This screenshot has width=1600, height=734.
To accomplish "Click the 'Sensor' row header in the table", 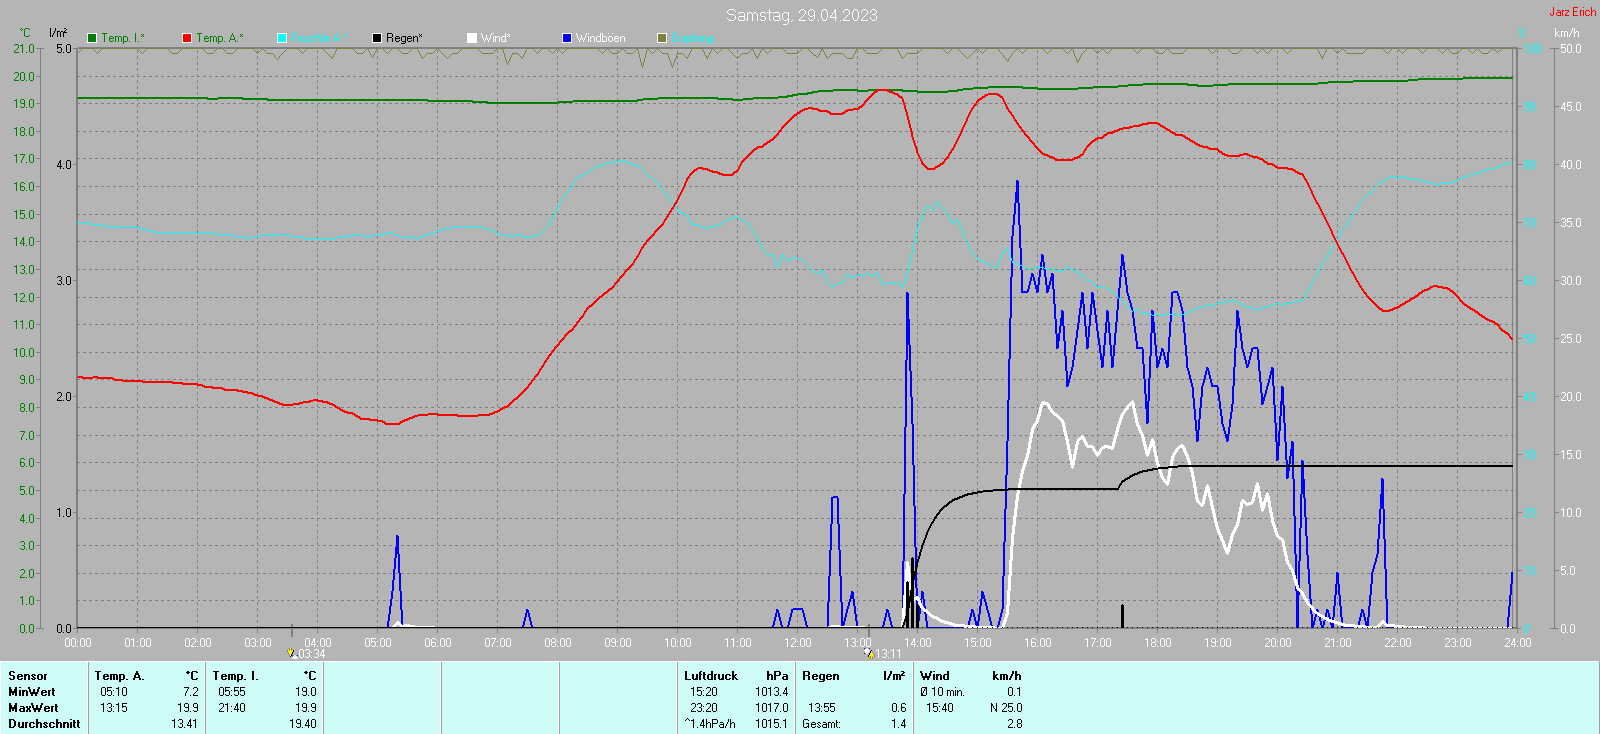I will click(x=28, y=676).
